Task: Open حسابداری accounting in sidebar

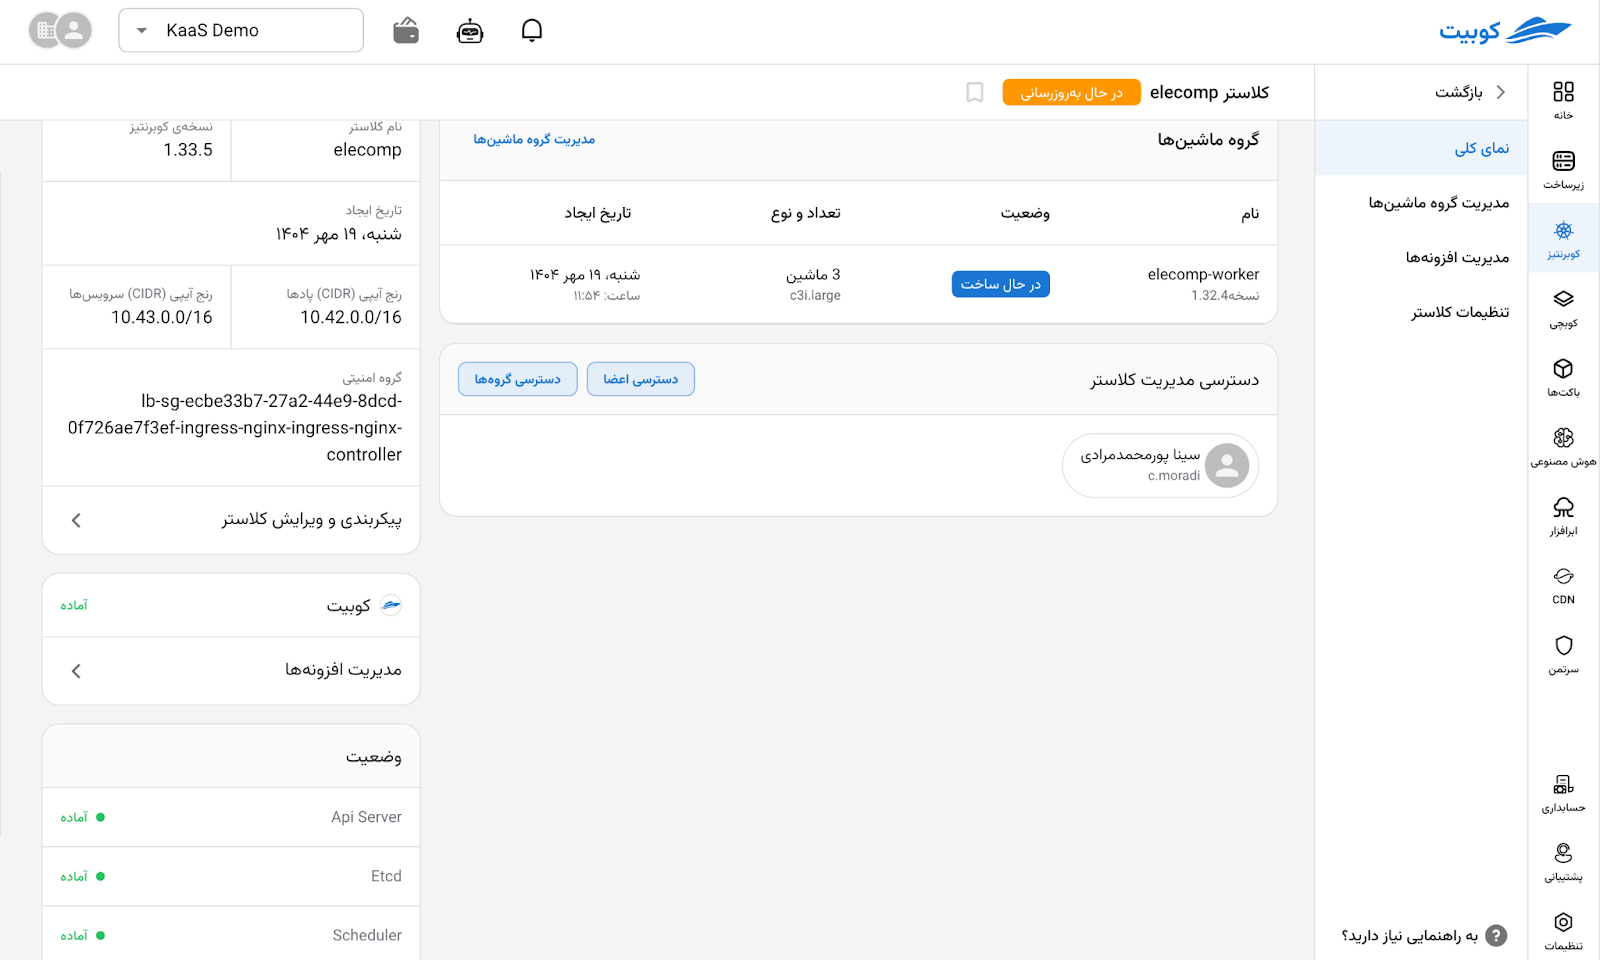Action: (1563, 793)
